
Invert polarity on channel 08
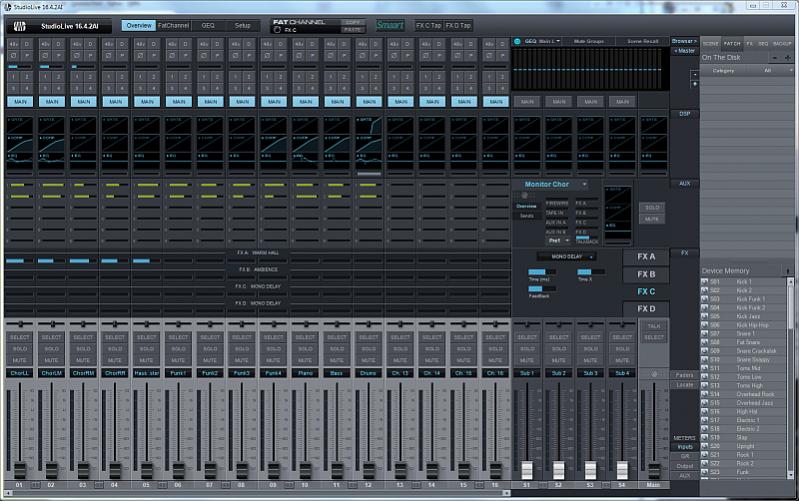(x=236, y=55)
